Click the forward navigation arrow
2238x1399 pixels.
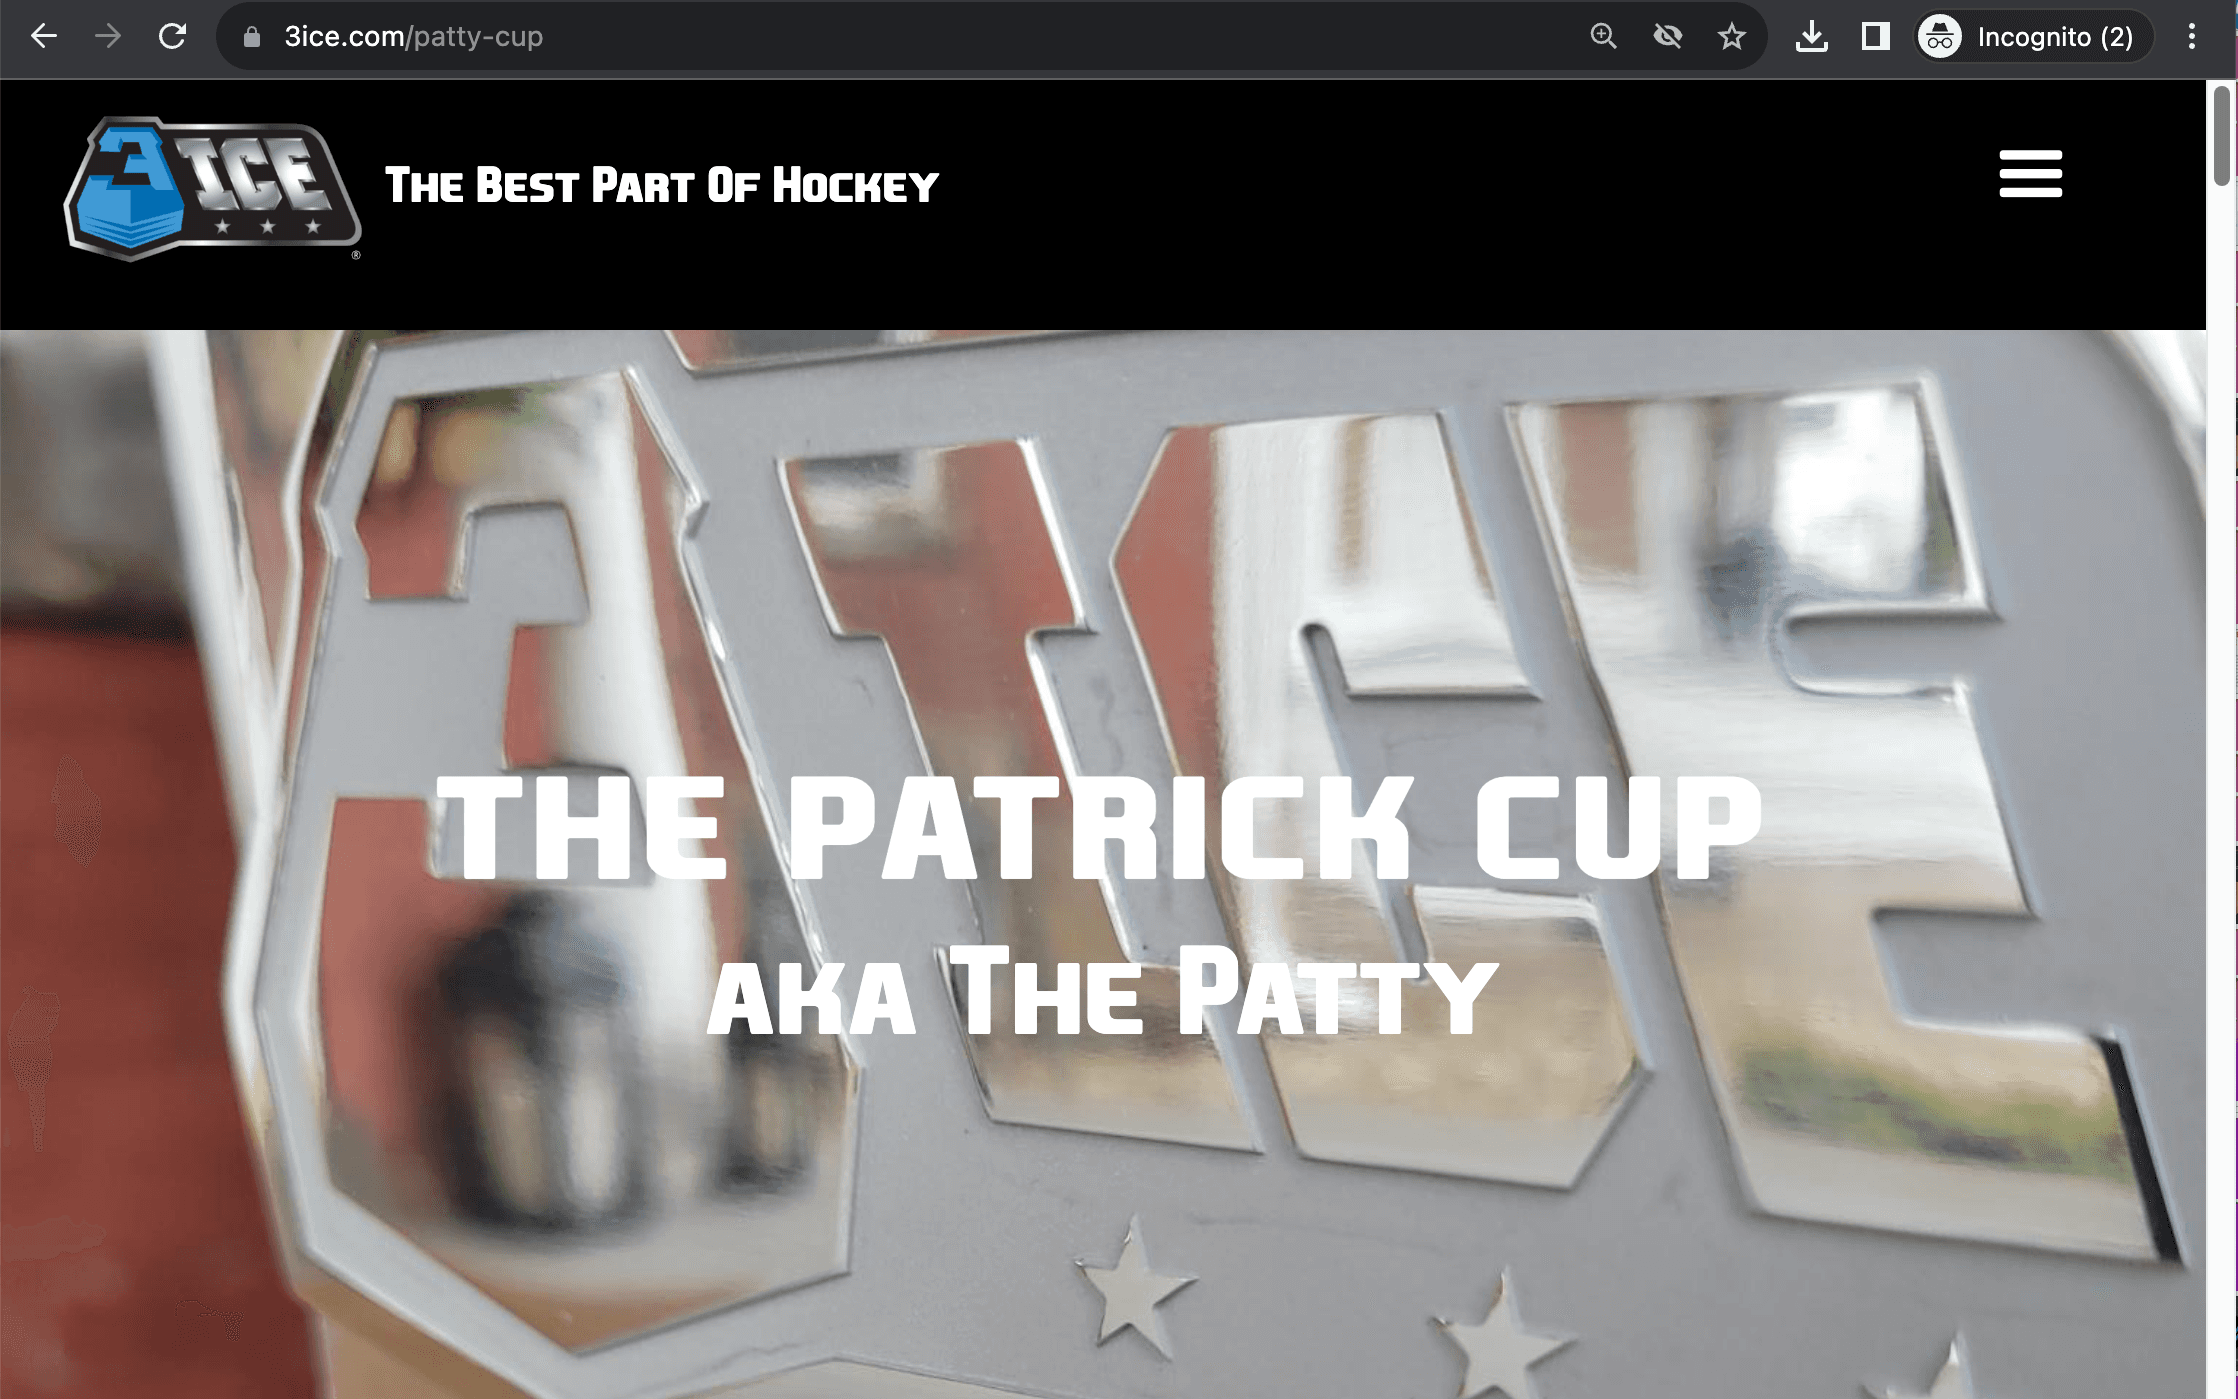(x=108, y=37)
